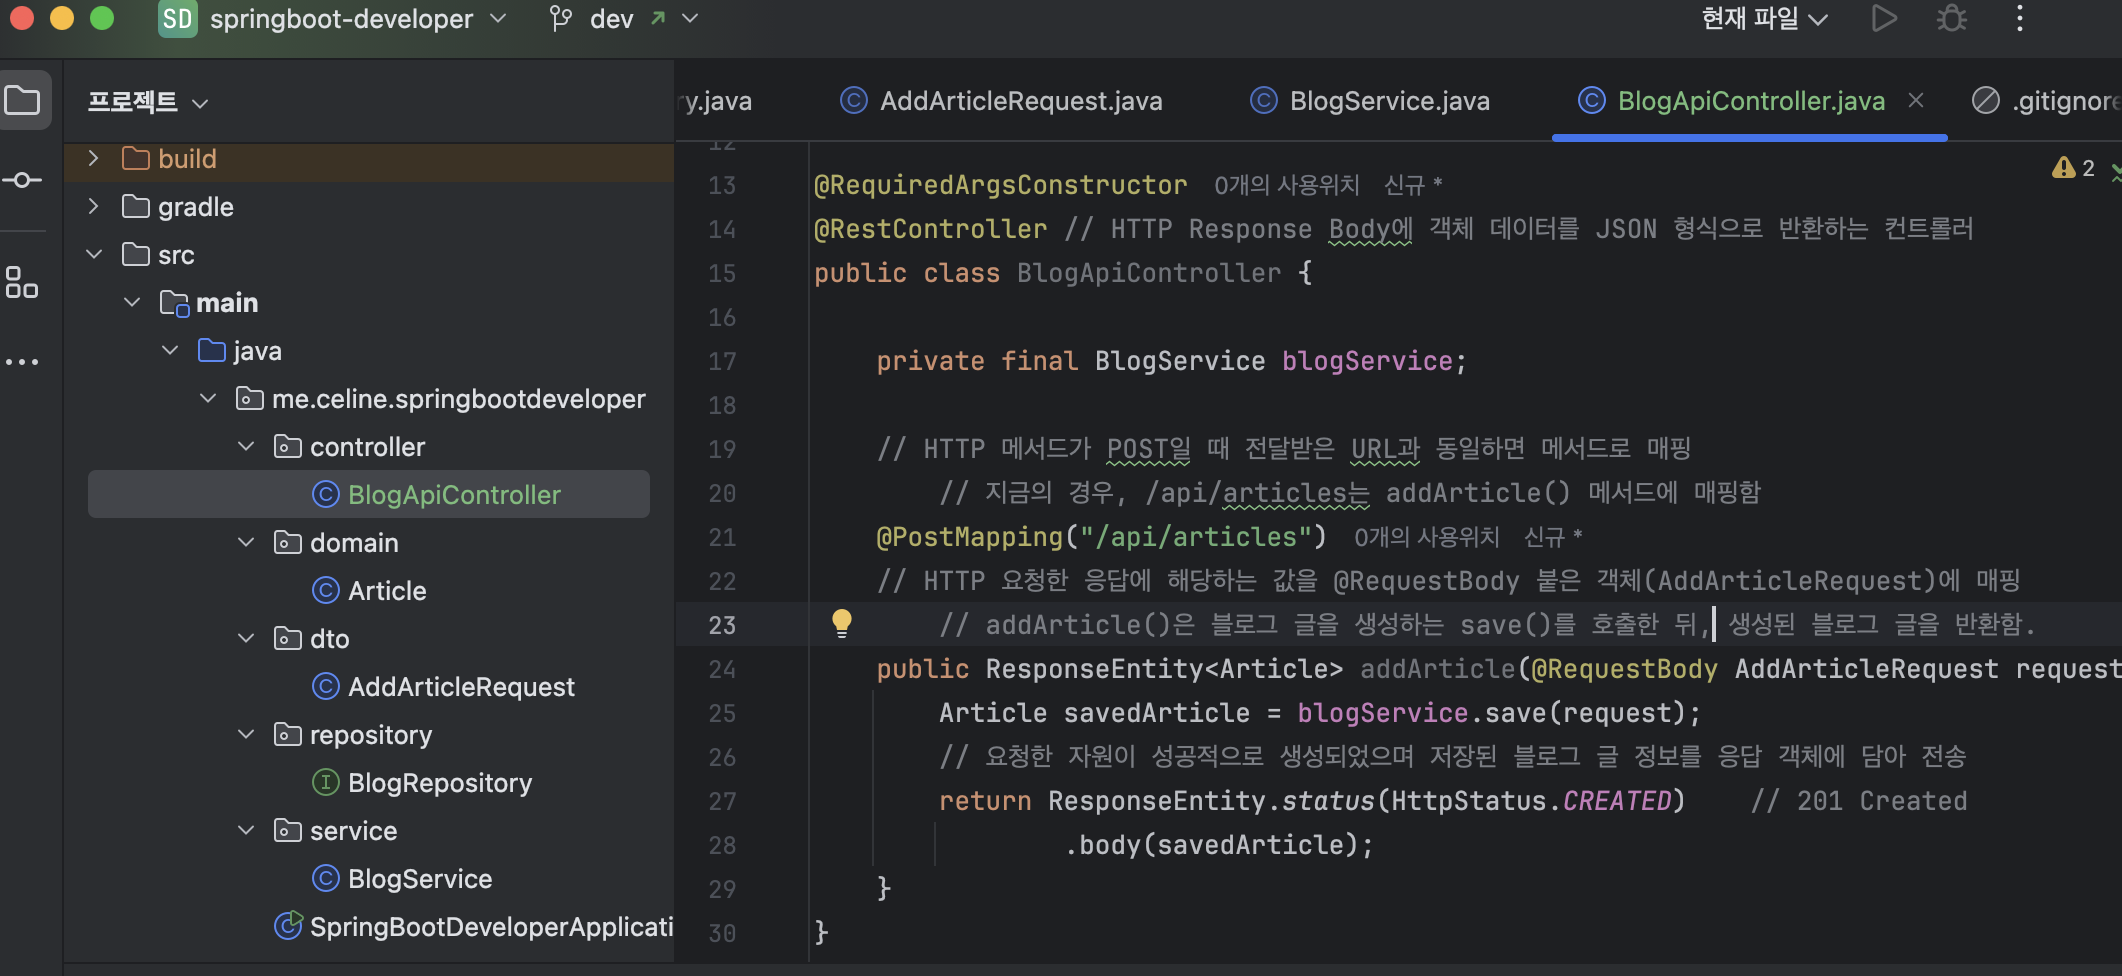
Task: Click the git branch icon next to dev
Action: tap(561, 19)
